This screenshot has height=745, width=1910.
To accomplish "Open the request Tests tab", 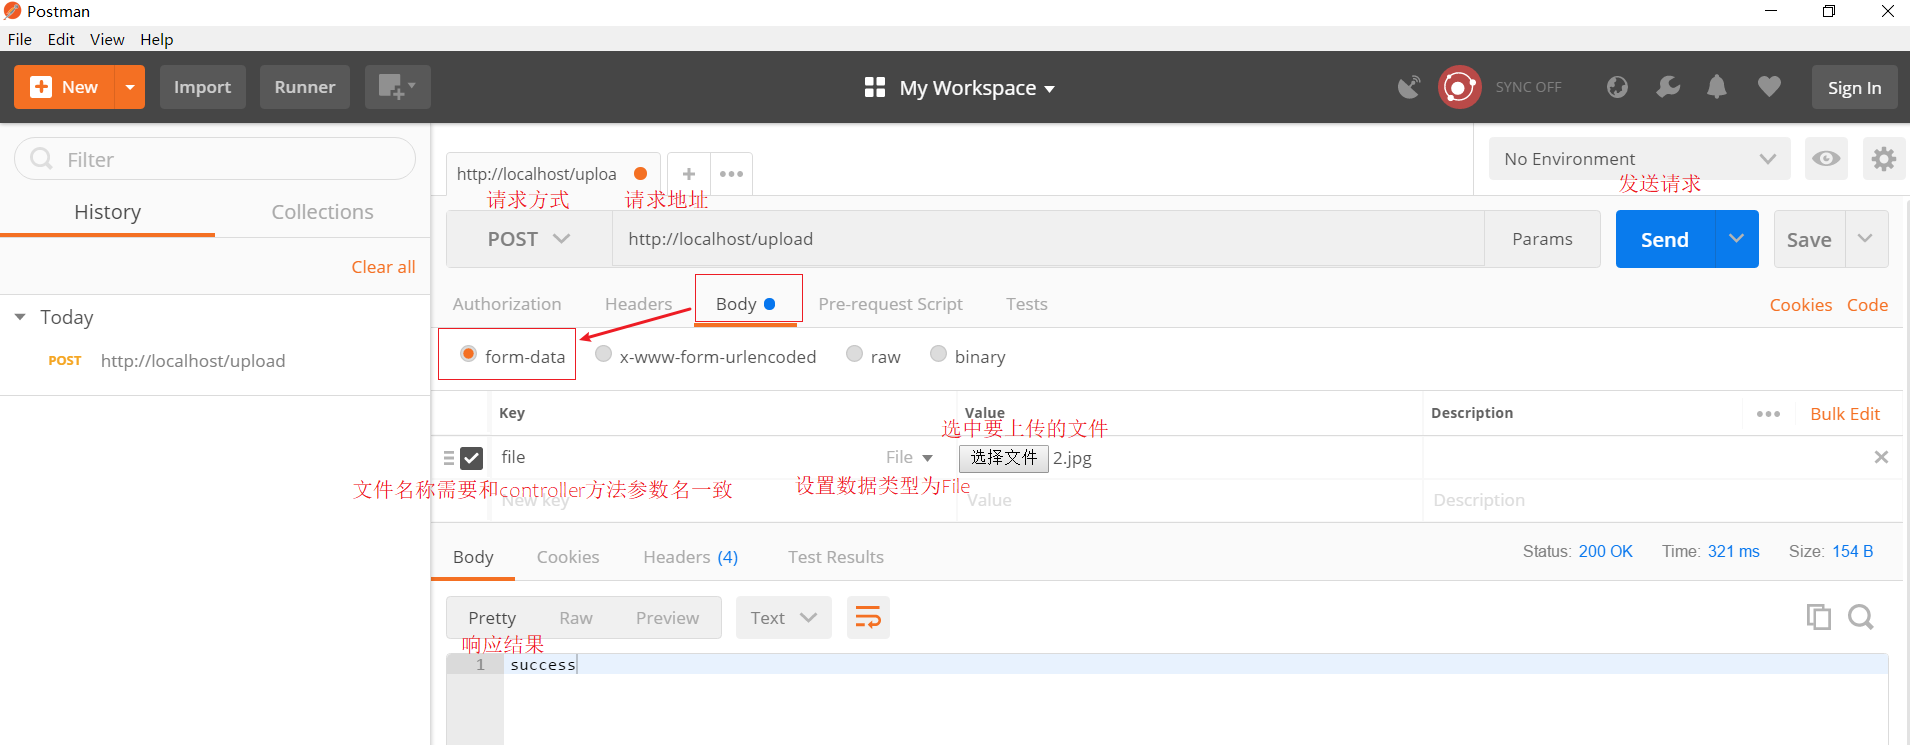I will click(x=1027, y=304).
